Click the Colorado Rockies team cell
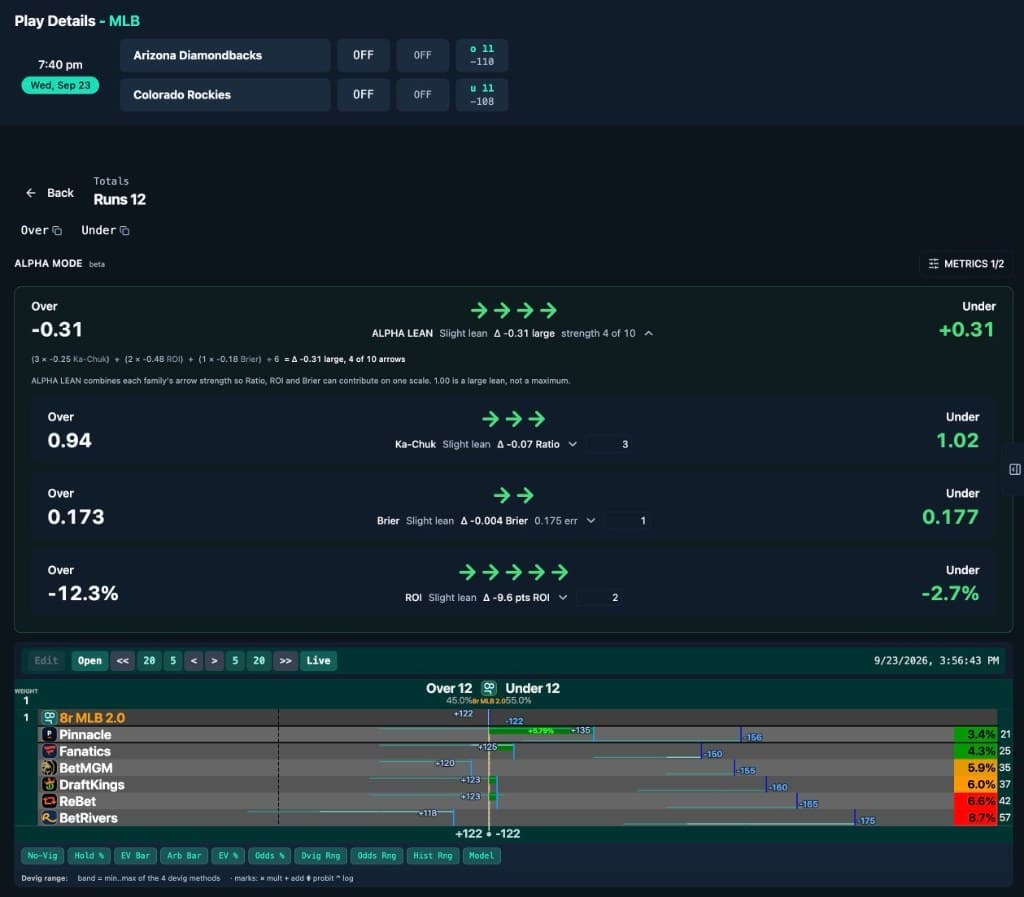The height and width of the screenshot is (897, 1024). 225,95
